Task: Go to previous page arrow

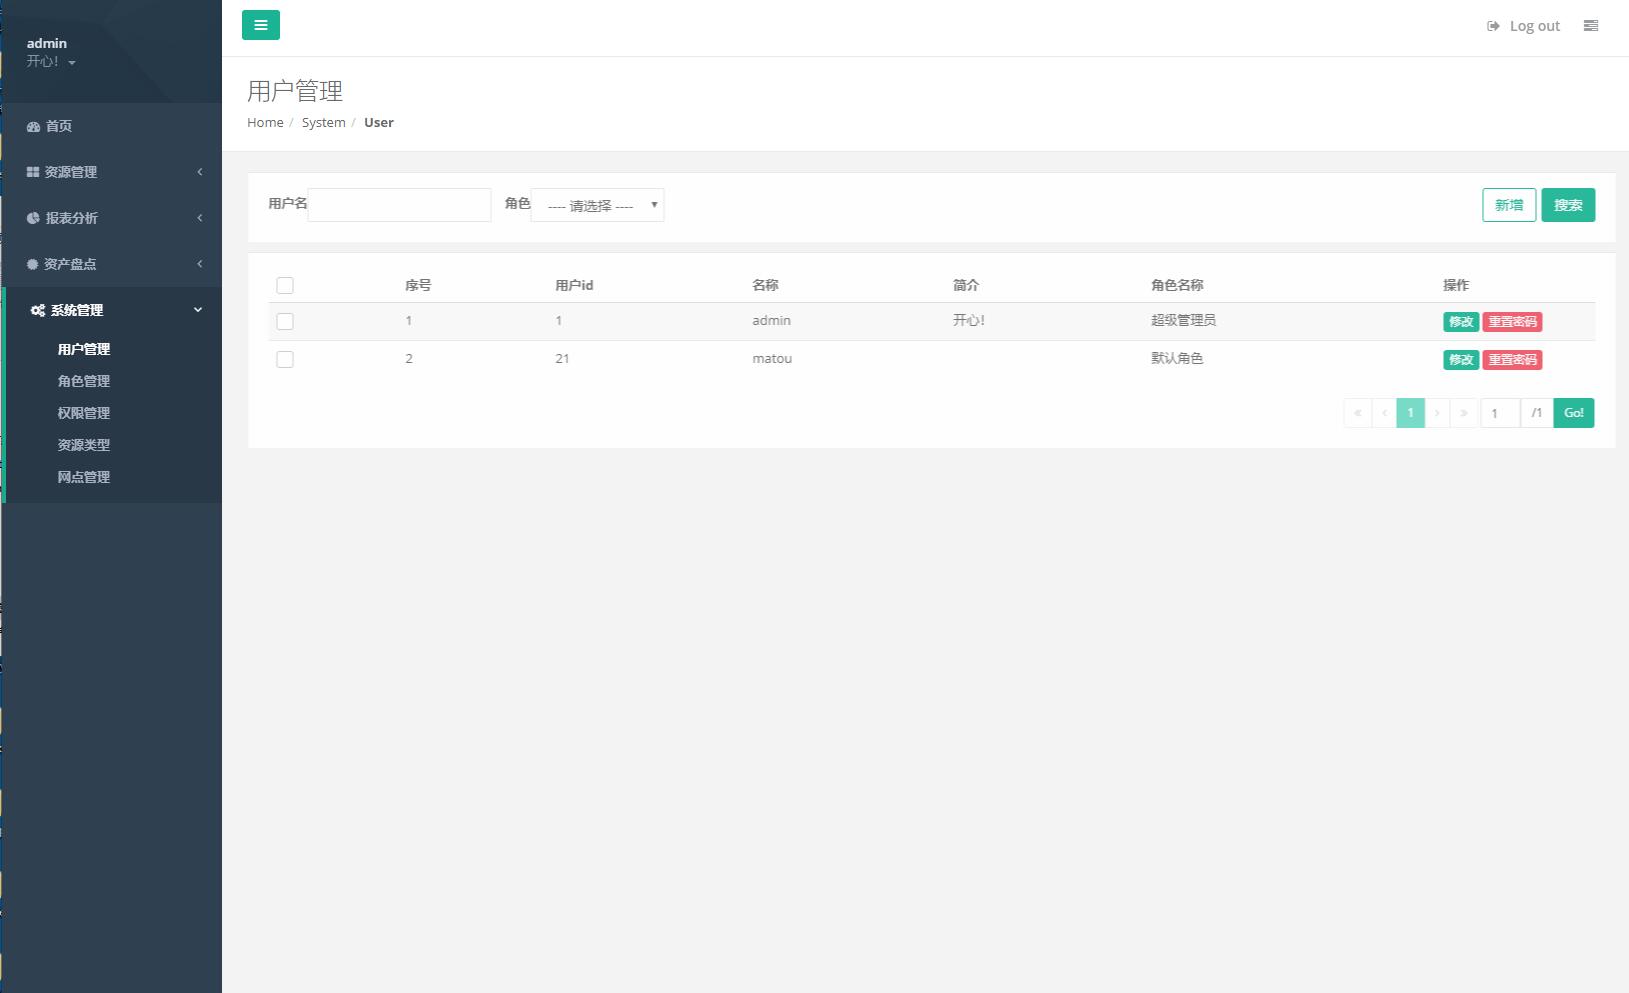Action: [1384, 413]
